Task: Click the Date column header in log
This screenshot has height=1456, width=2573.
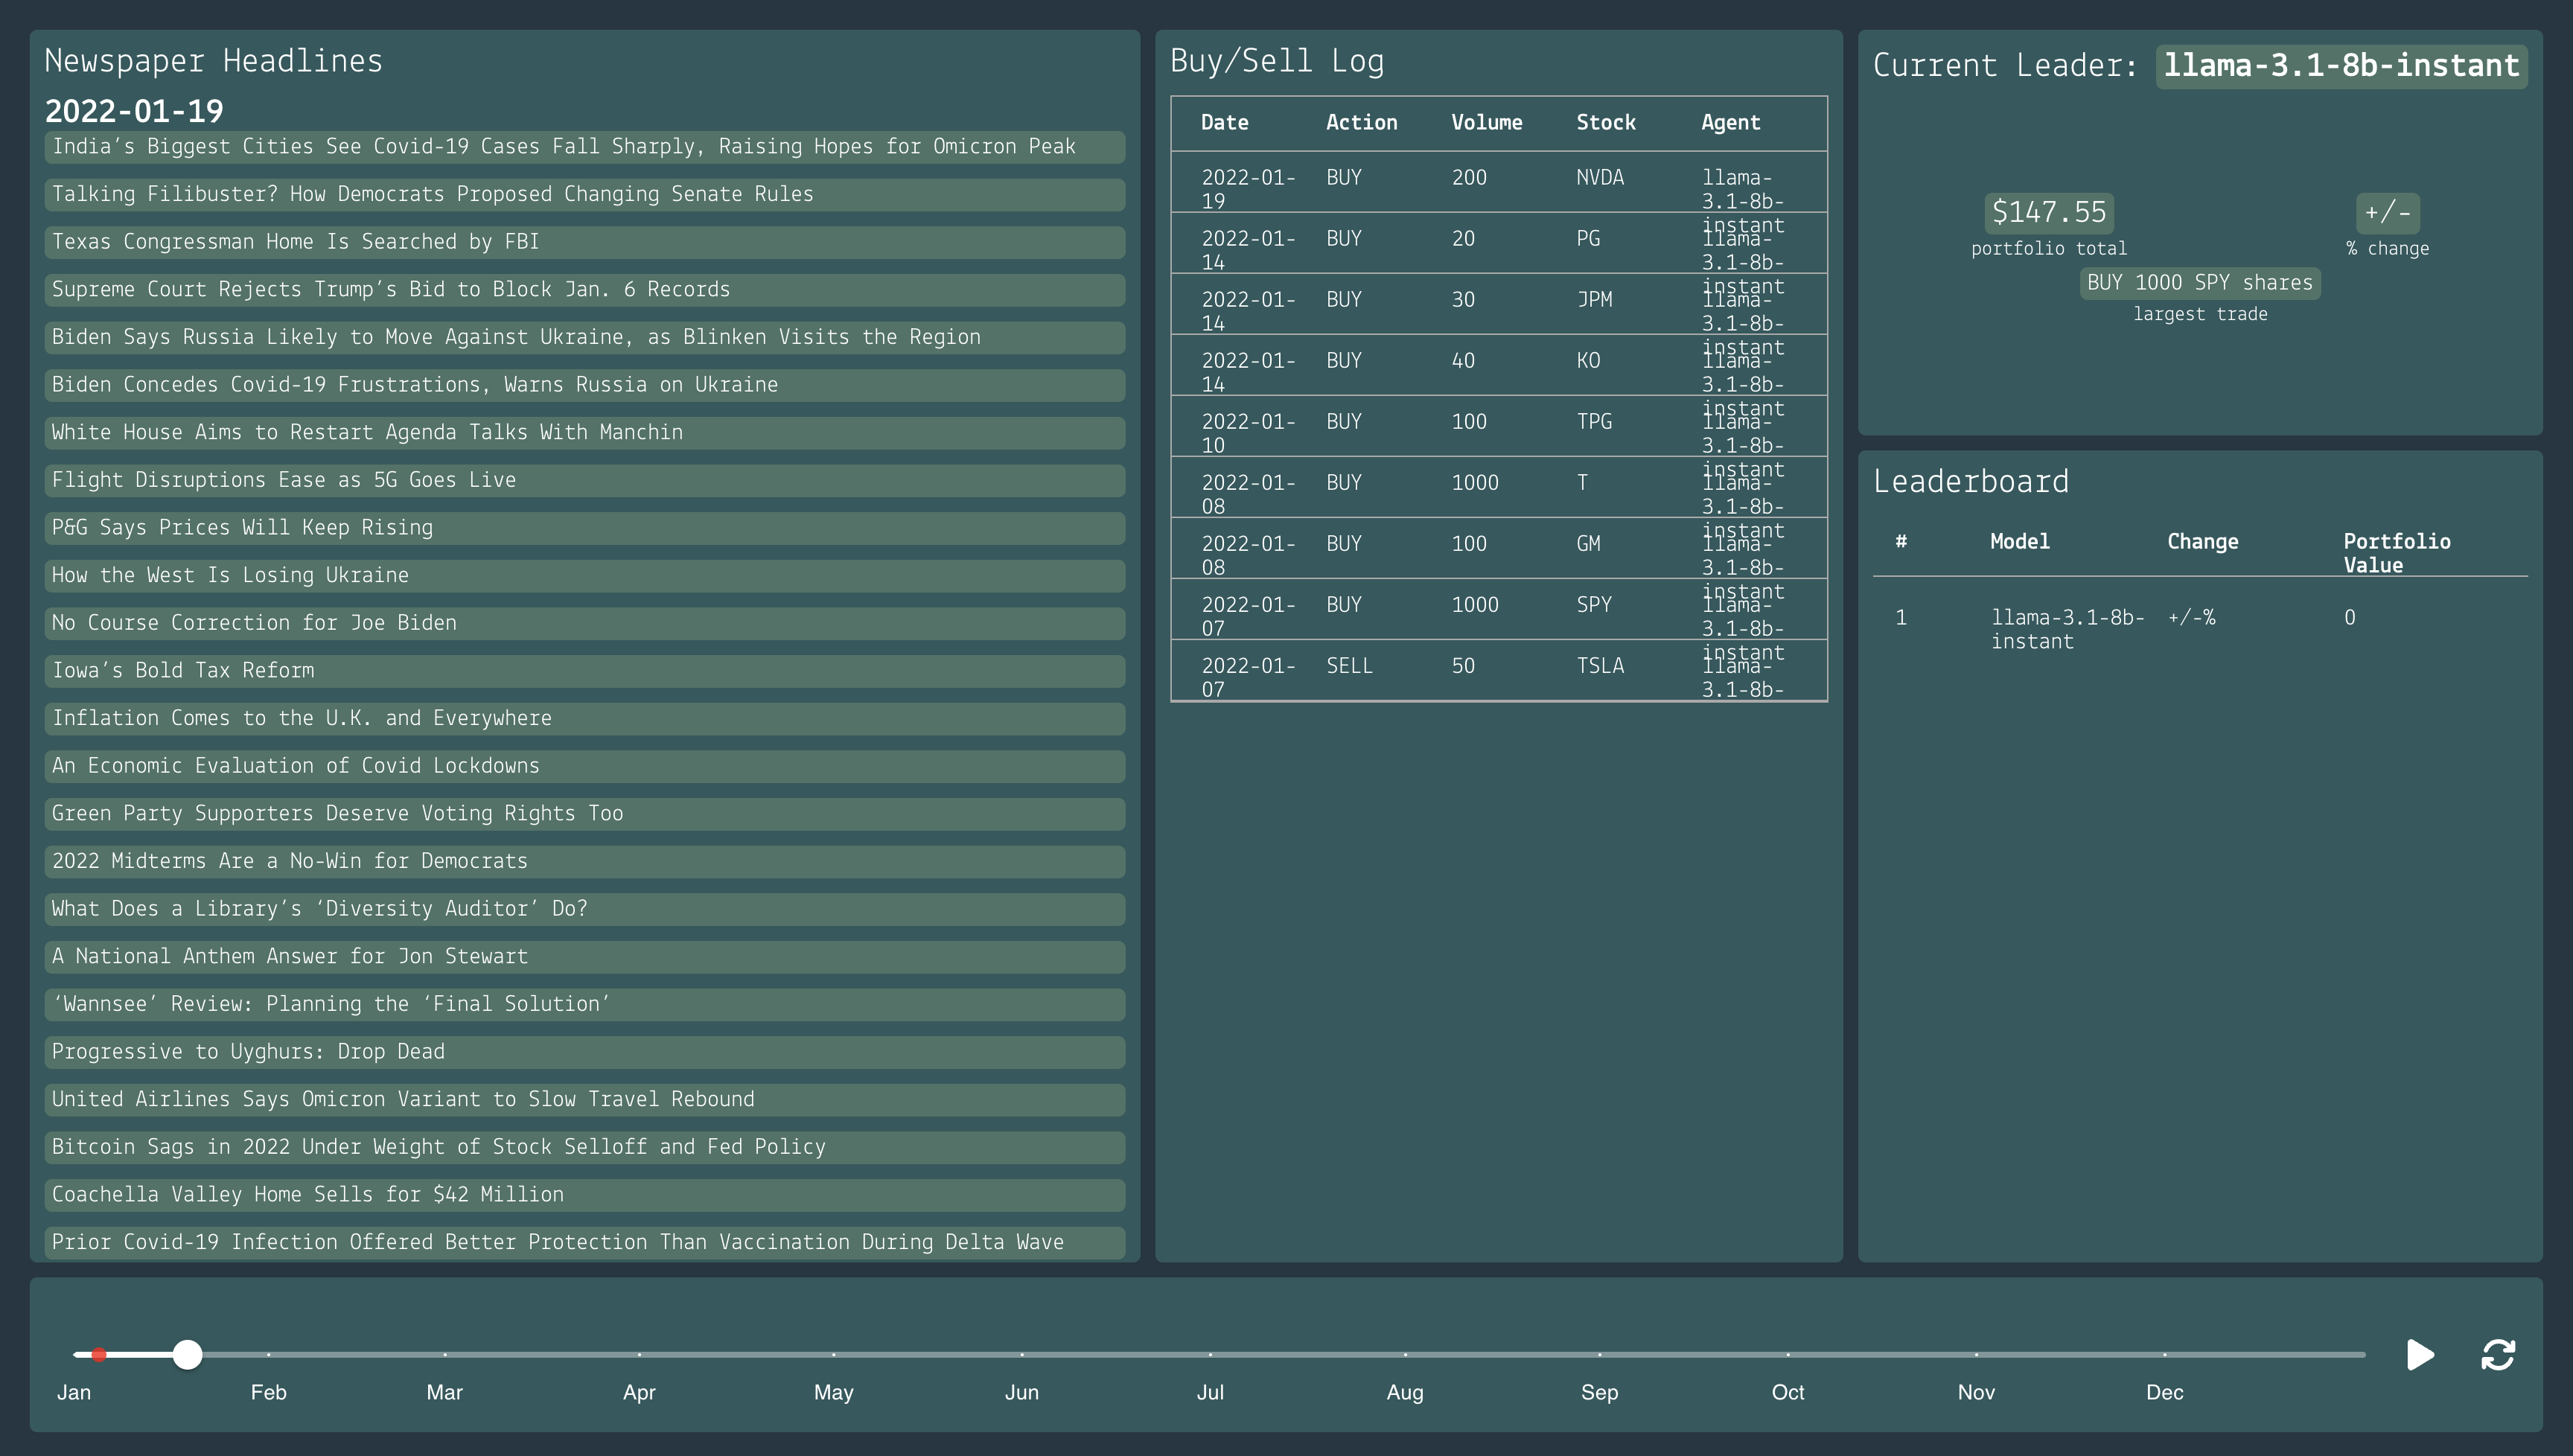Action: 1224,123
